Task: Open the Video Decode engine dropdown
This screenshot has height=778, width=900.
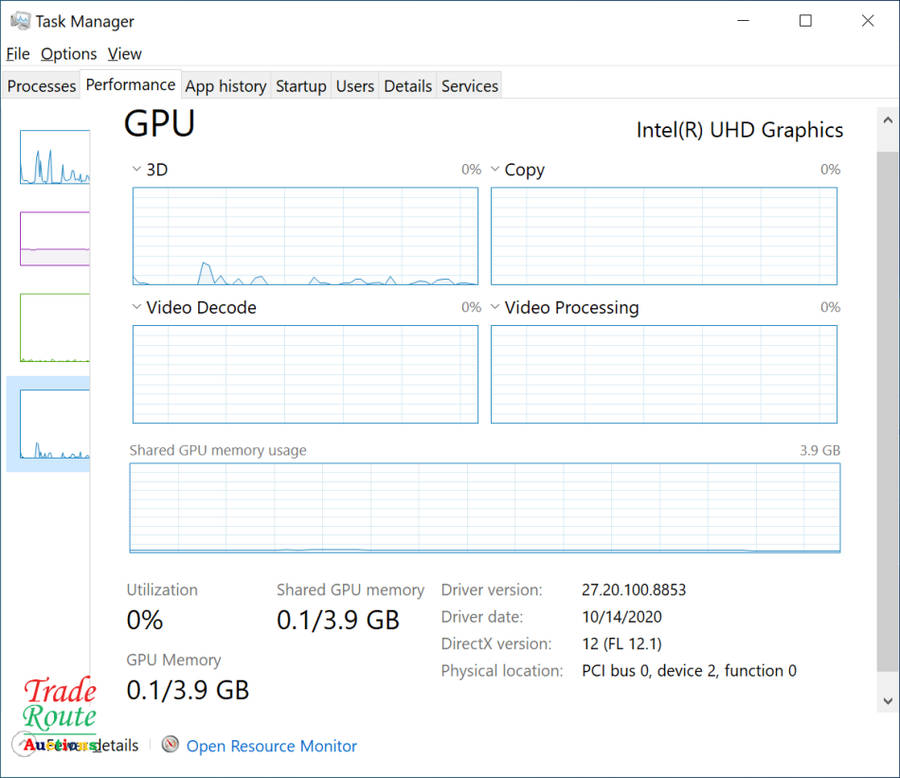Action: [x=137, y=308]
